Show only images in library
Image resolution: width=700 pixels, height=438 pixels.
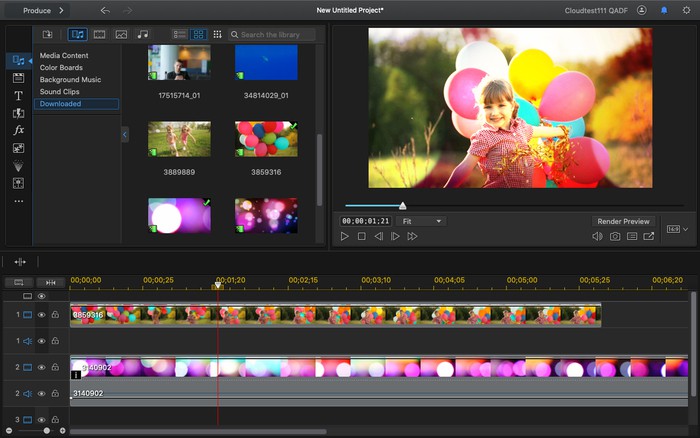121,34
